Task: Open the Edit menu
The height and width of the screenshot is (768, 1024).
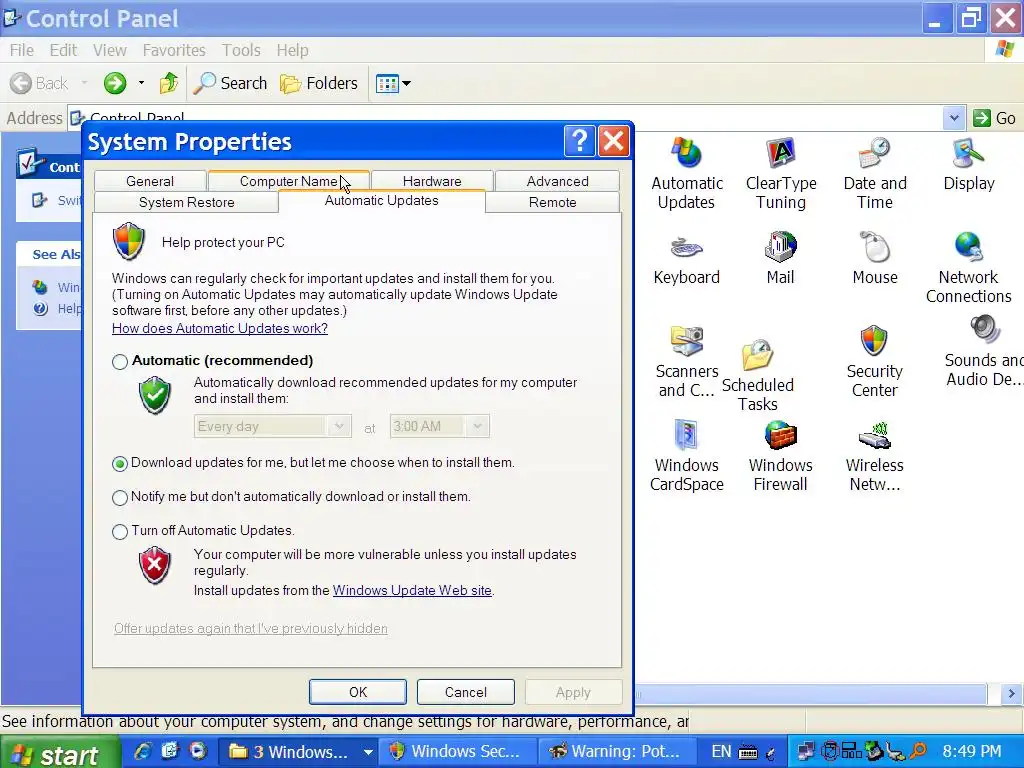Action: click(x=63, y=50)
